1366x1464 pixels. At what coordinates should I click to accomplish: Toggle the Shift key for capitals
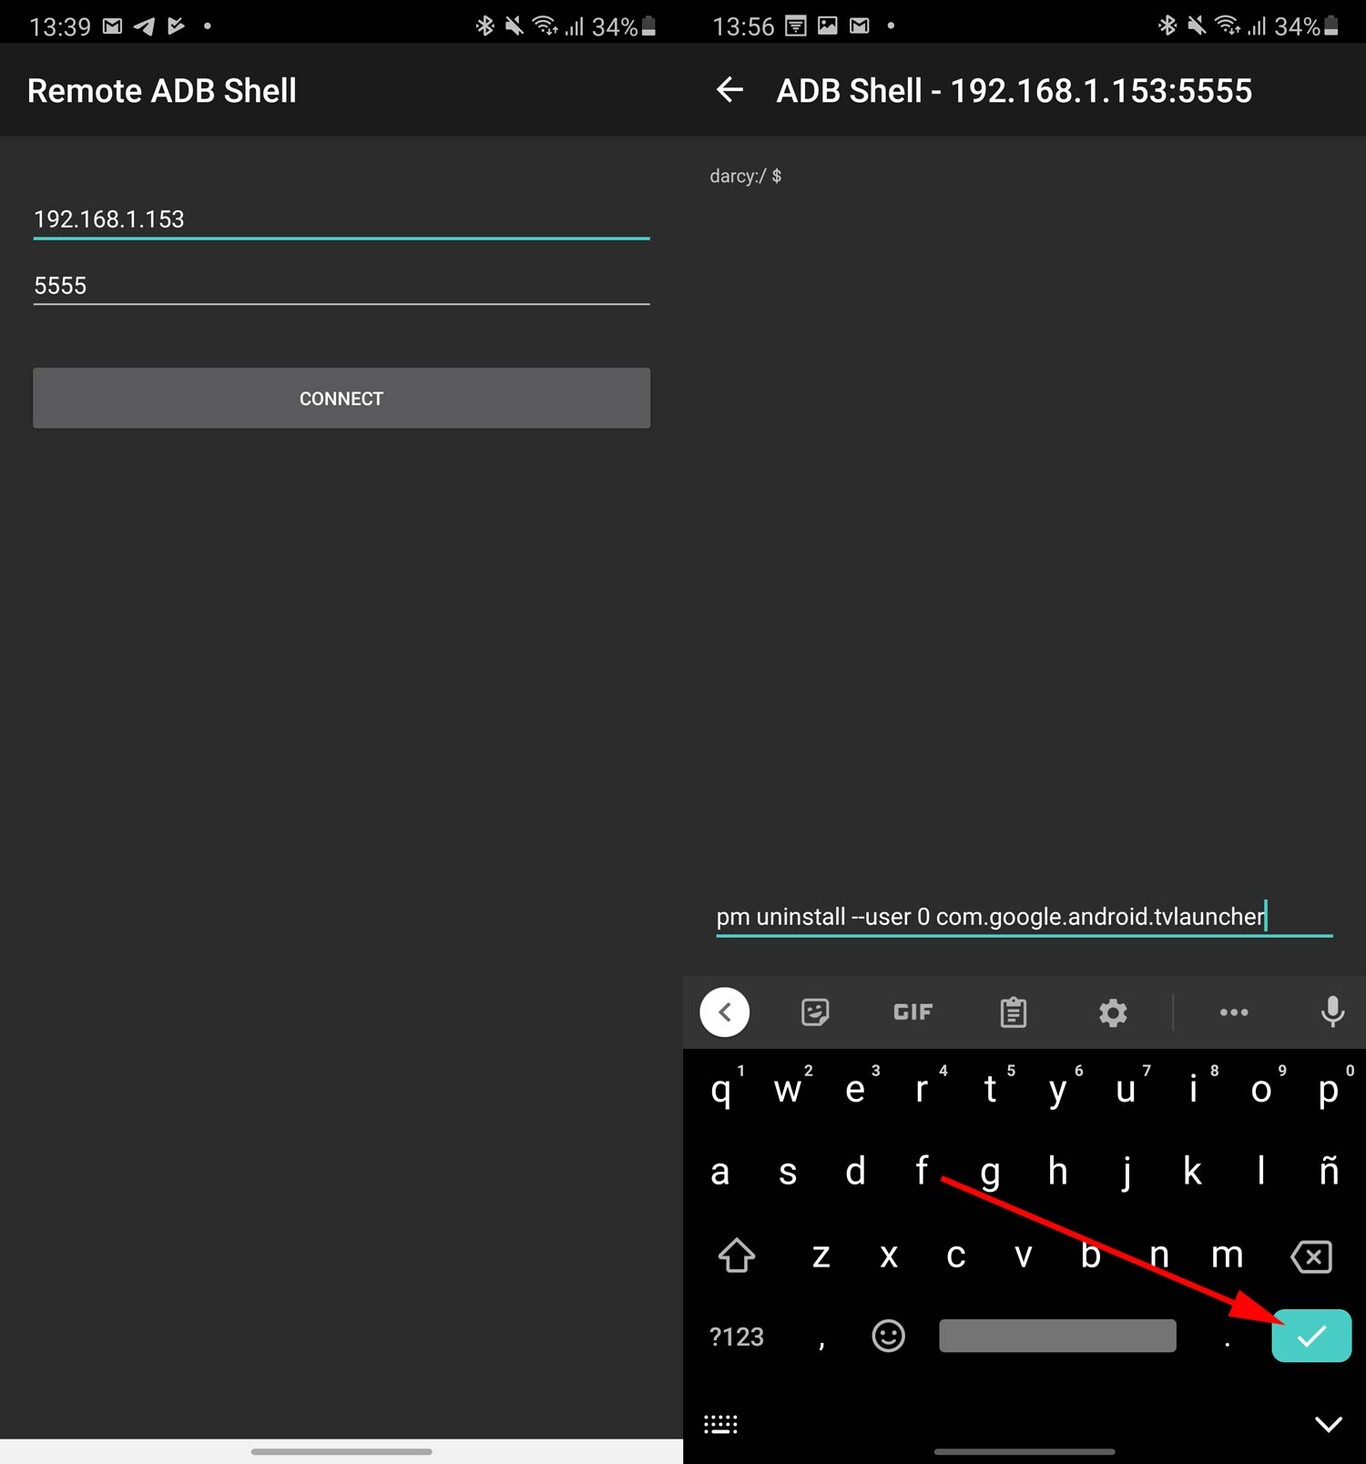click(x=736, y=1256)
